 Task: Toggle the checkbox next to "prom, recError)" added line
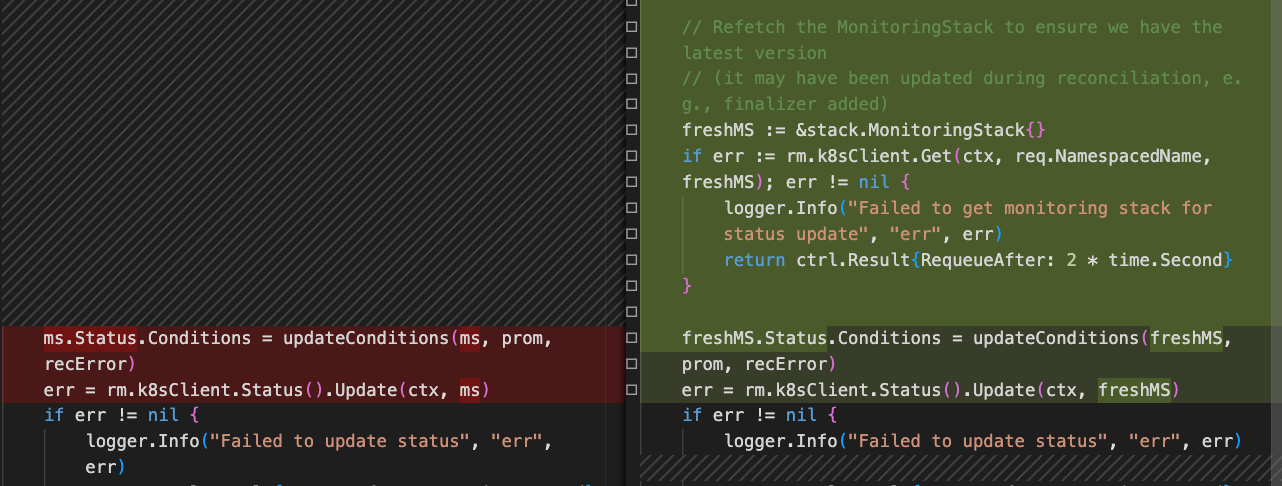631,364
